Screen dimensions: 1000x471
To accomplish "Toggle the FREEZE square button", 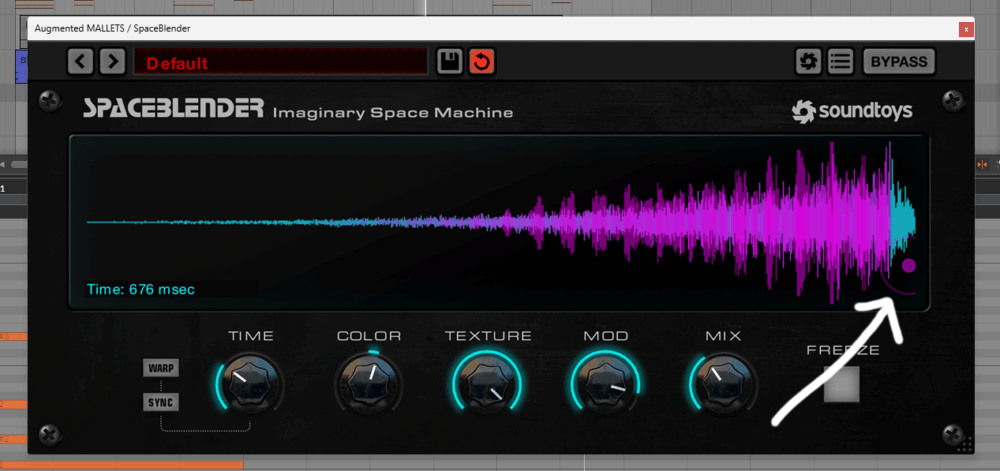I will [x=841, y=384].
